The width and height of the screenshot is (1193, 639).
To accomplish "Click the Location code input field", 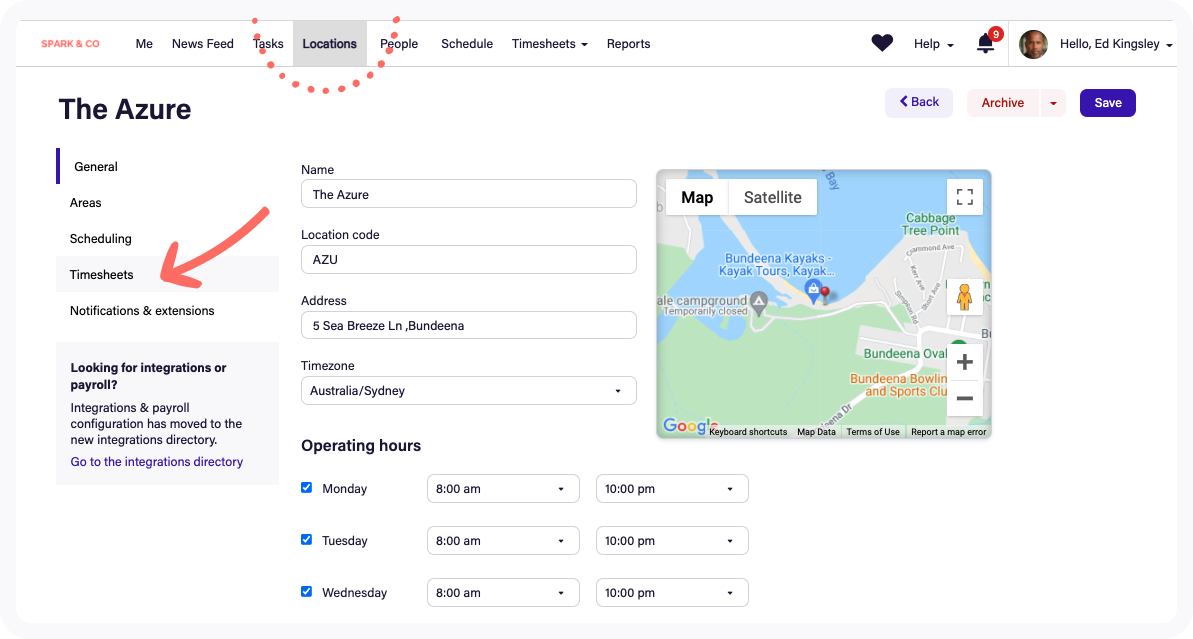I will coord(468,260).
